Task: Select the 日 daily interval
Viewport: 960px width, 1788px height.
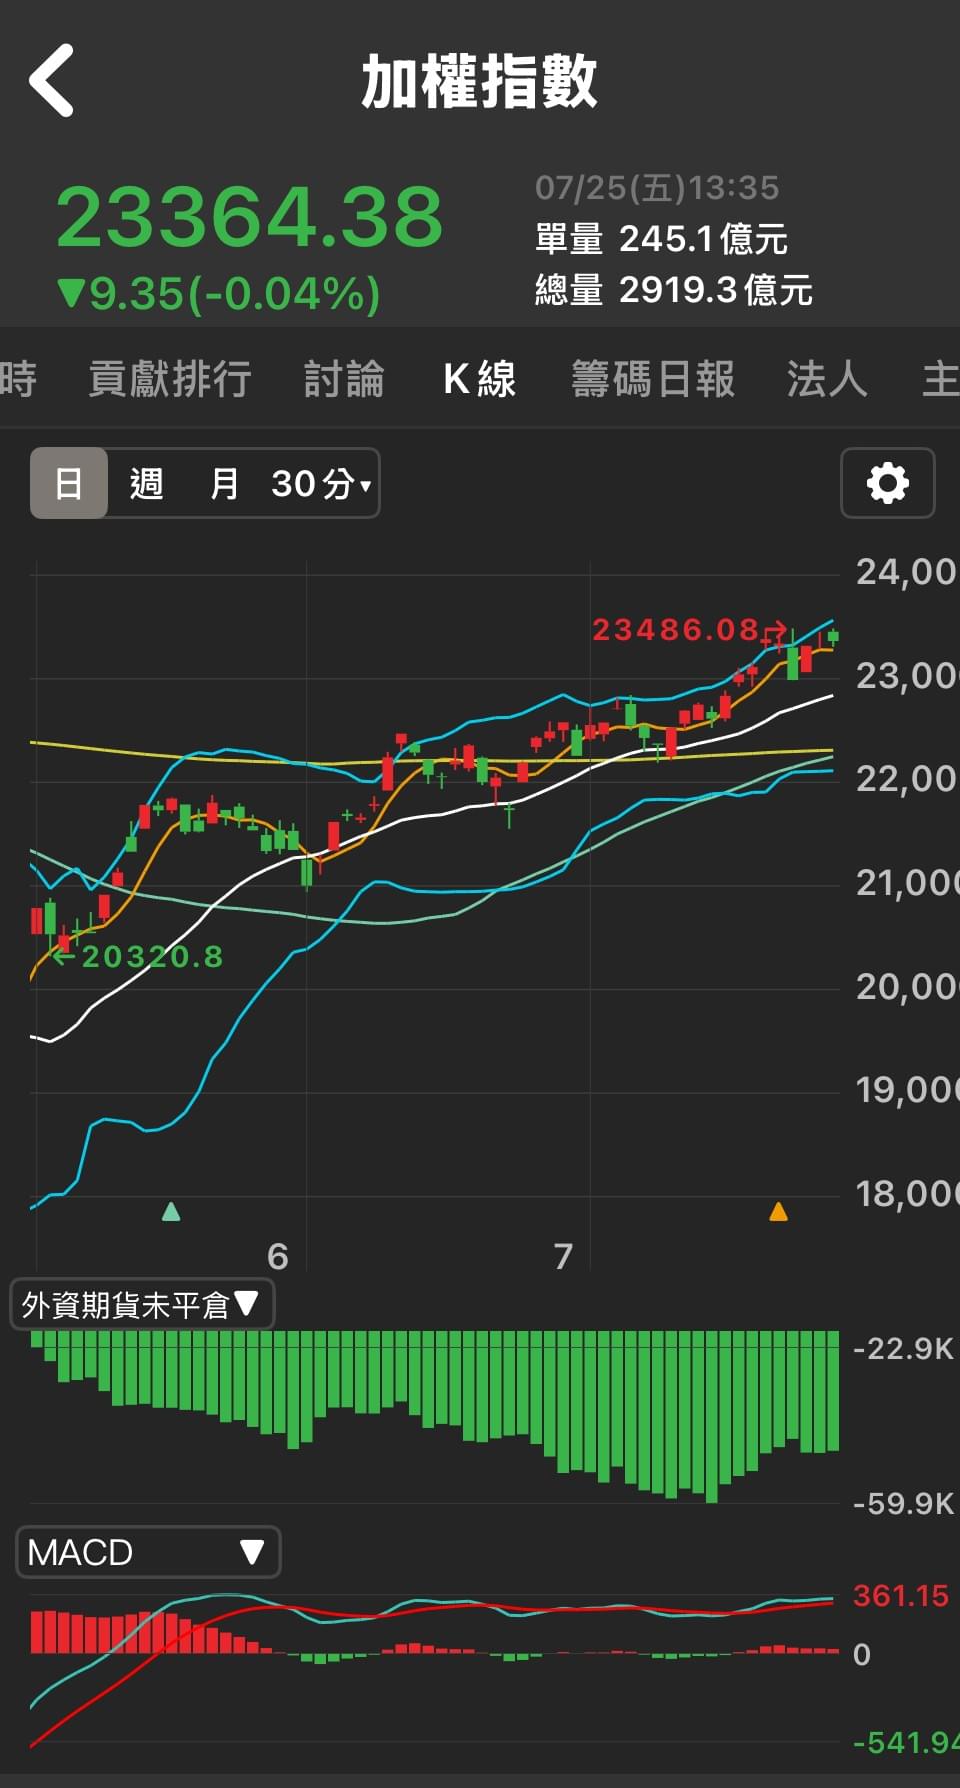Action: click(68, 483)
